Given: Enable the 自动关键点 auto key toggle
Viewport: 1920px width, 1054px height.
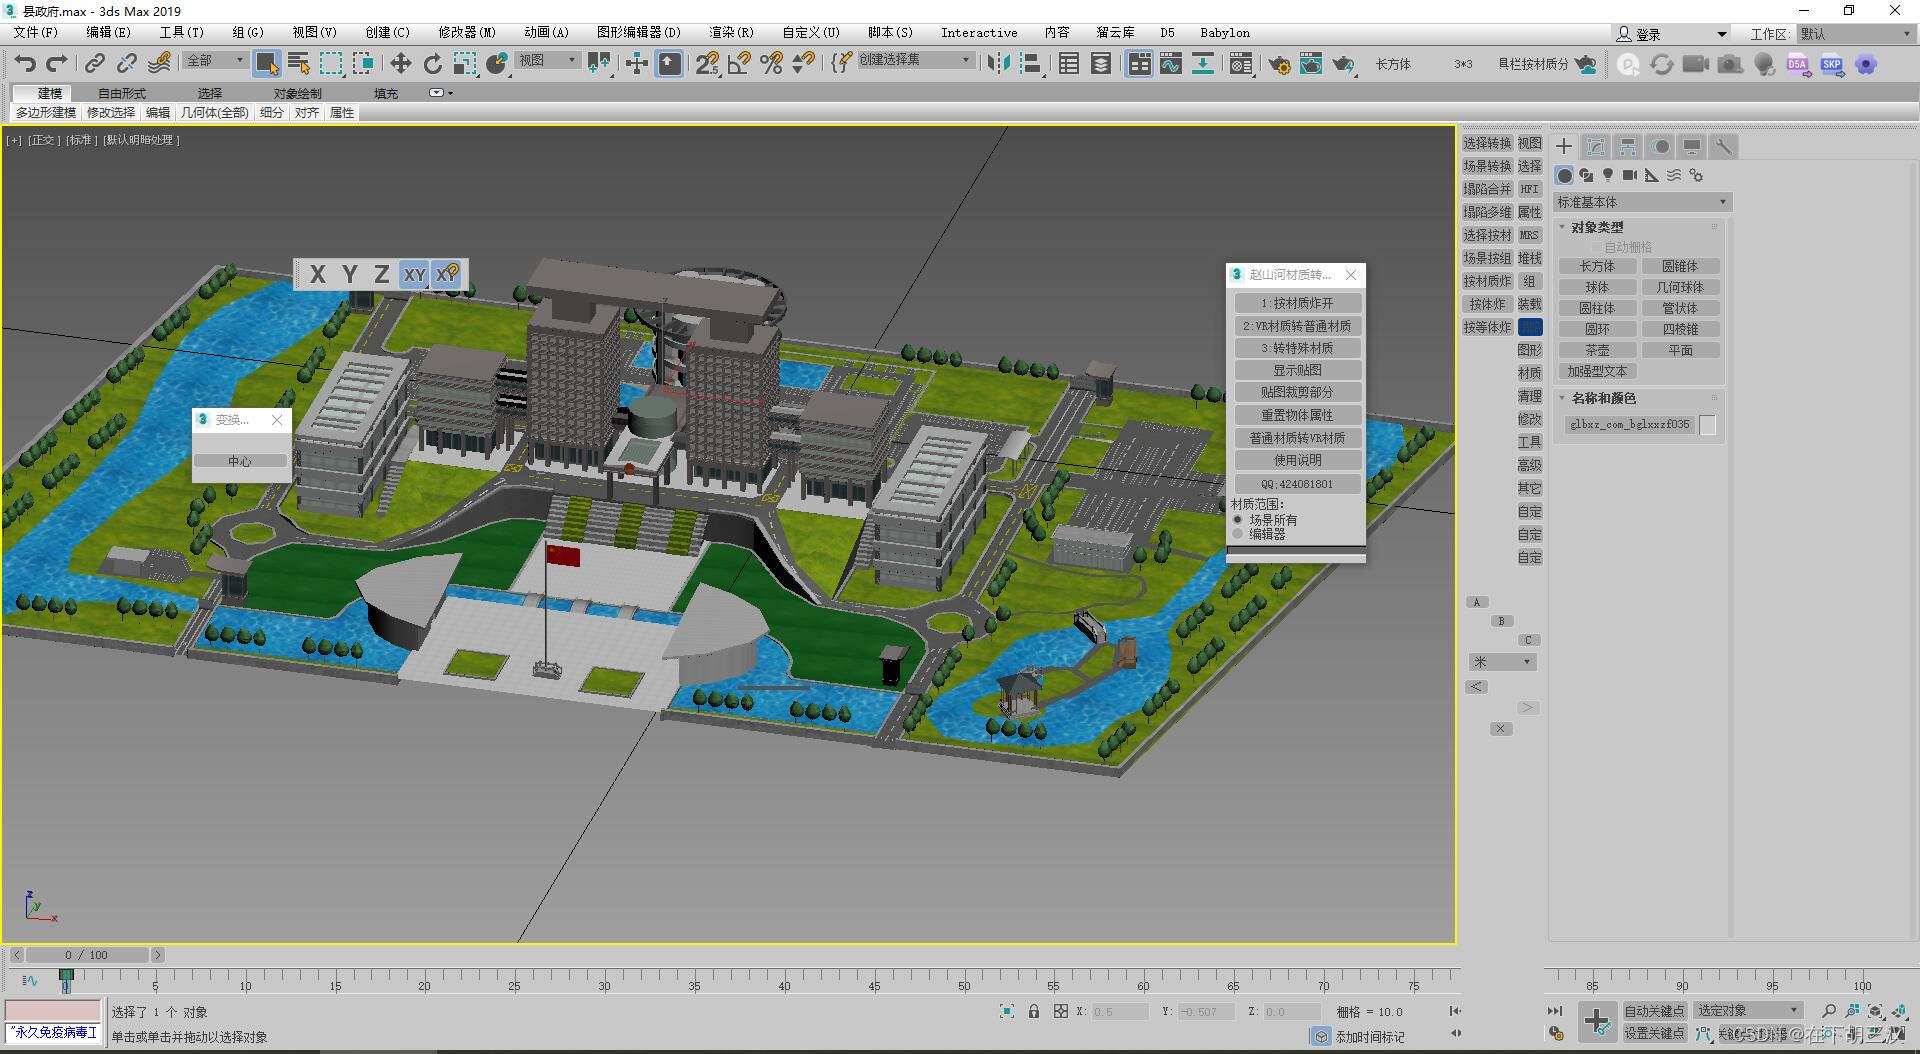Looking at the screenshot, I should 1655,1010.
